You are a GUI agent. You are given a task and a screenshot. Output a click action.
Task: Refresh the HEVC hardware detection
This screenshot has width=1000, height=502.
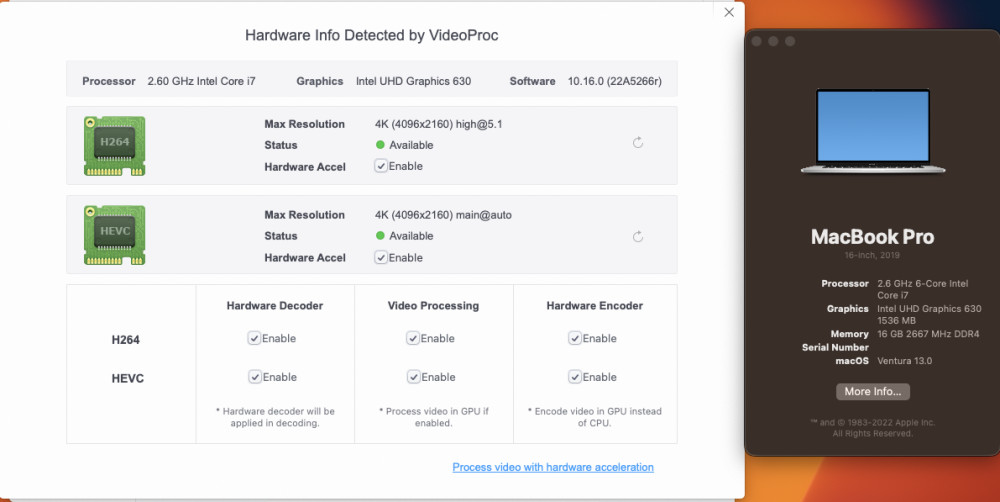point(638,237)
